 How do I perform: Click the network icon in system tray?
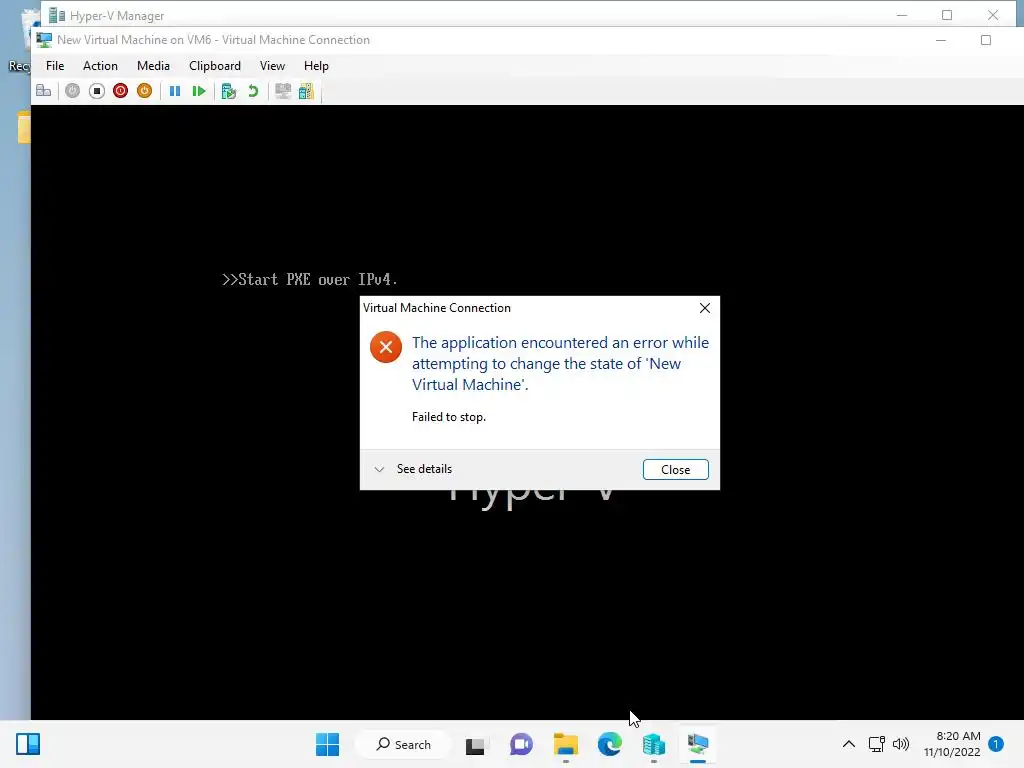[x=876, y=744]
